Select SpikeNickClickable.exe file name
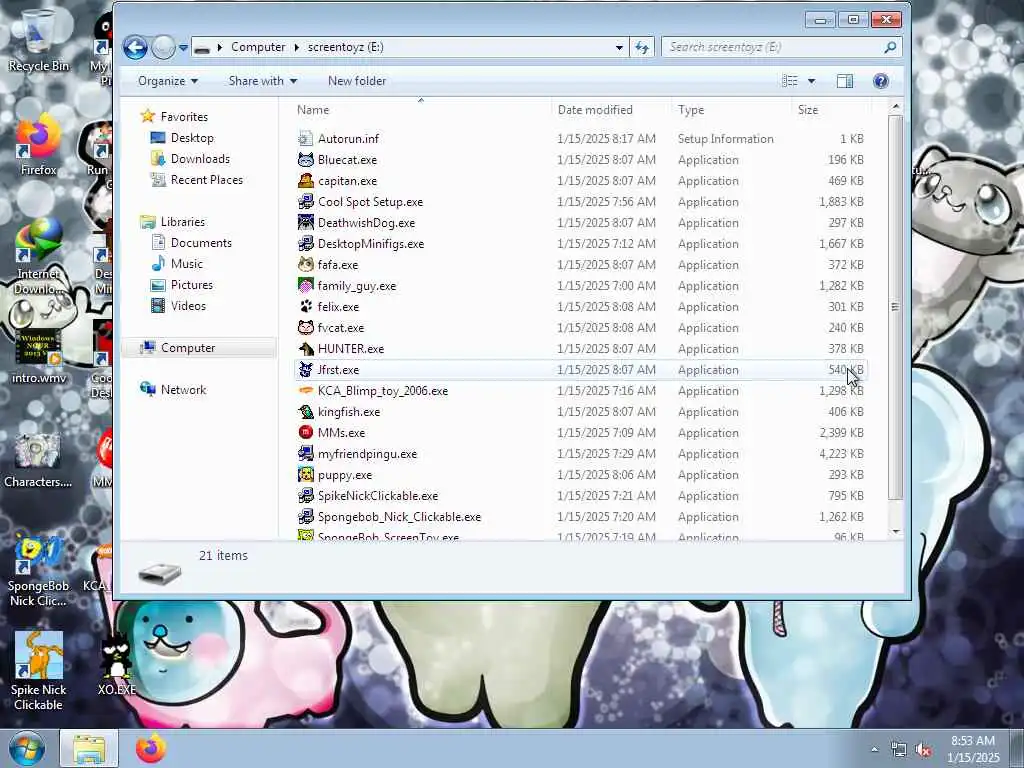The width and height of the screenshot is (1024, 768). pos(378,496)
